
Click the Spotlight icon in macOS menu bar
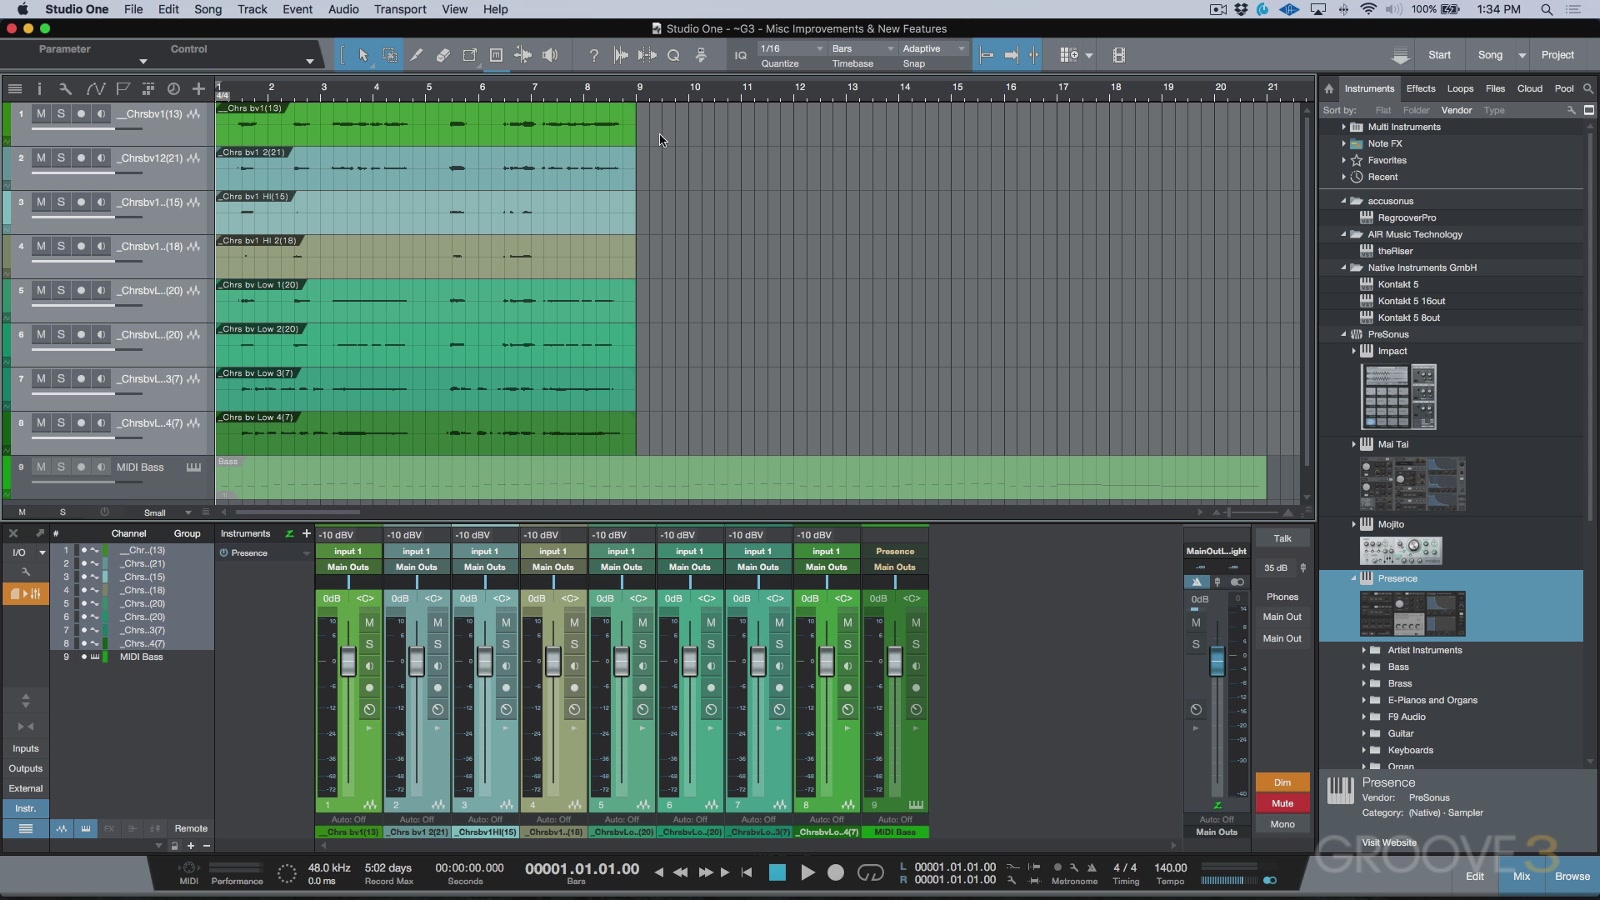[x=1546, y=9]
